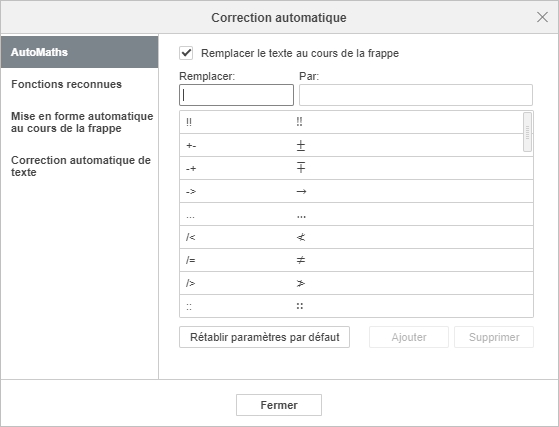Screen dimensions: 559x427
Task: Select the -> arrow replacement row
Action: pyautogui.click(x=357, y=191)
